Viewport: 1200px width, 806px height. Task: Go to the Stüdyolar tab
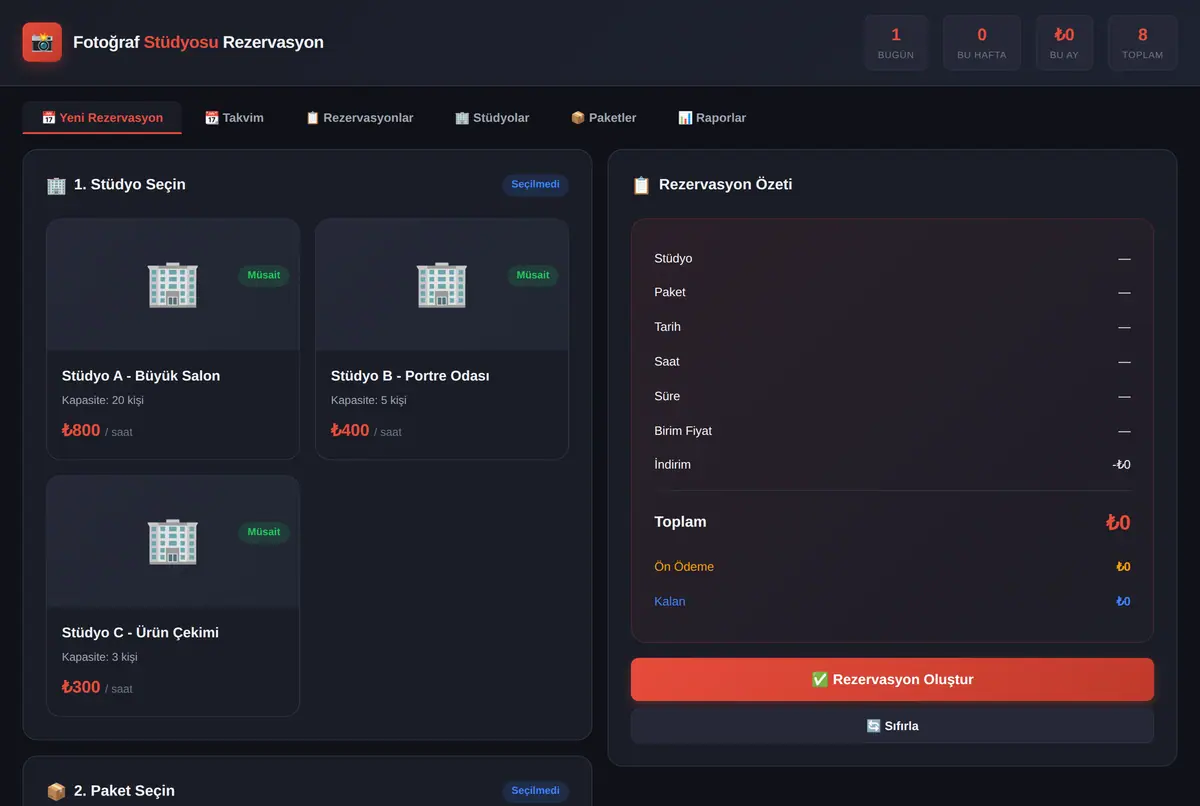tap(492, 118)
